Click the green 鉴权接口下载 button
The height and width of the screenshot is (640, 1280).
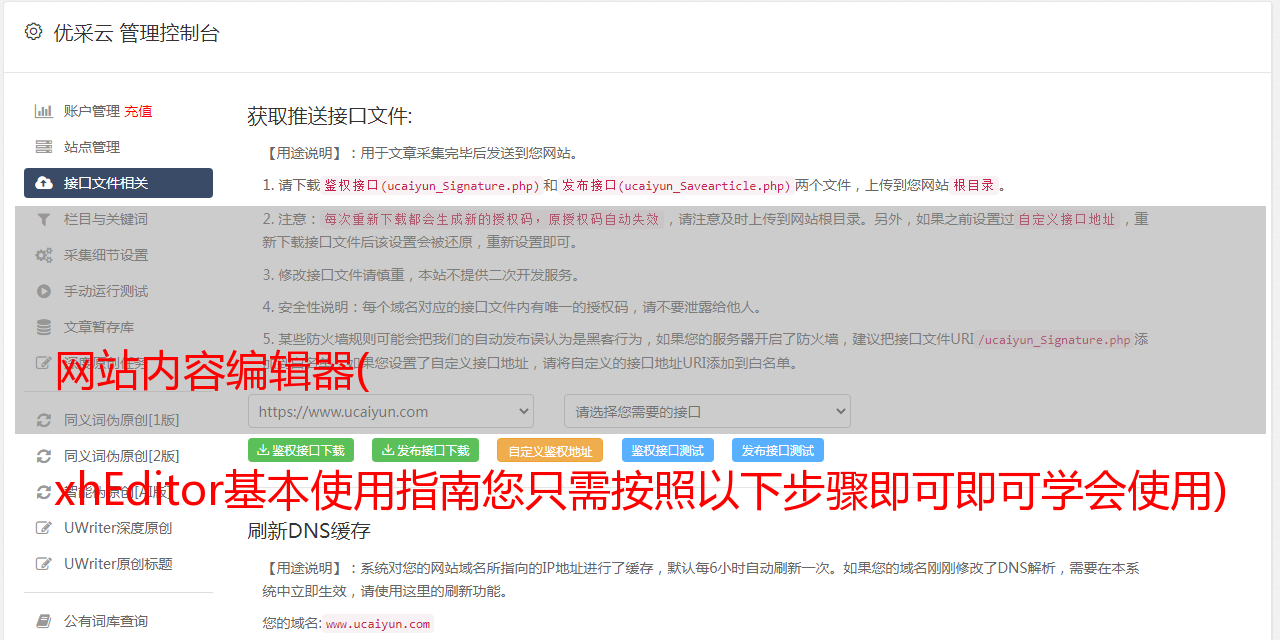pos(301,450)
